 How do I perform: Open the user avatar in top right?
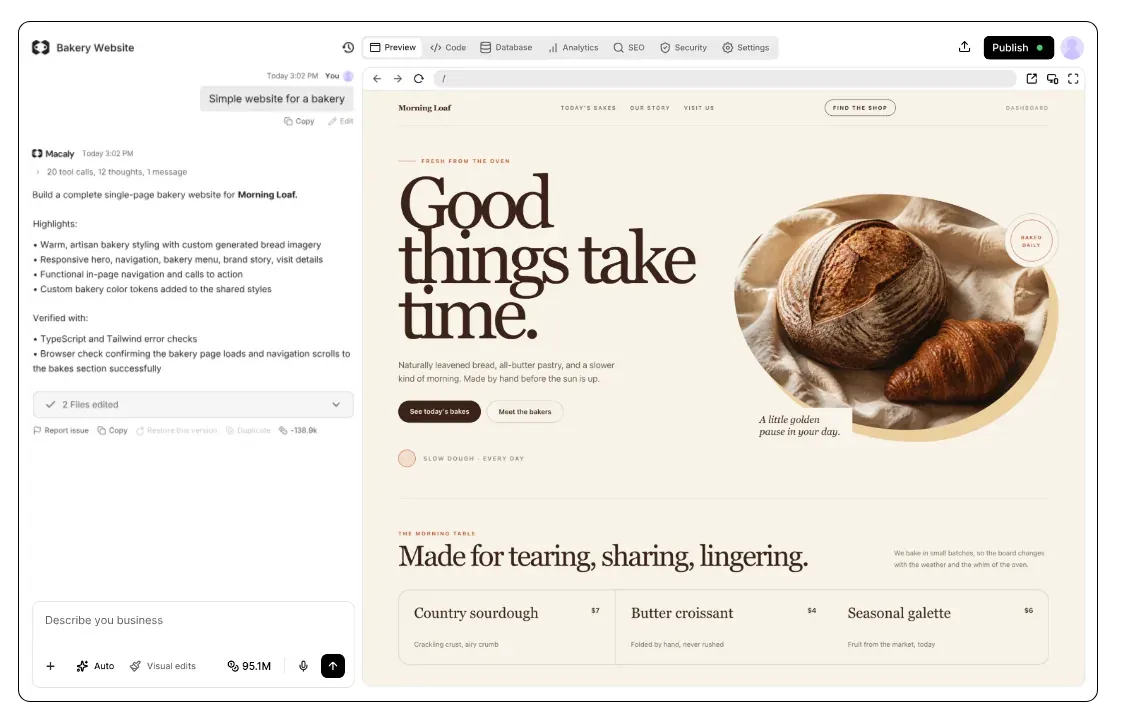point(1072,47)
